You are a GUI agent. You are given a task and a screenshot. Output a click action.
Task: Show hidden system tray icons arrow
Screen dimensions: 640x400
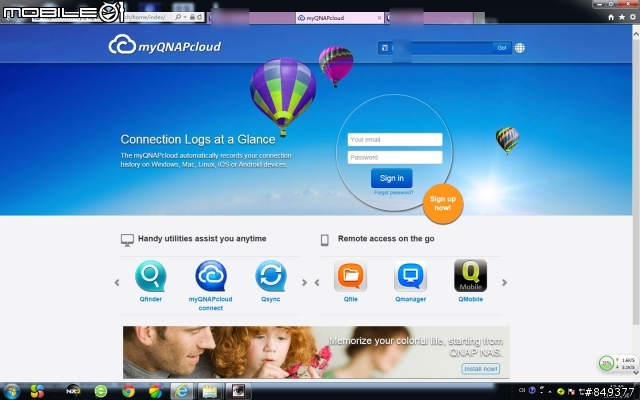[x=549, y=391]
